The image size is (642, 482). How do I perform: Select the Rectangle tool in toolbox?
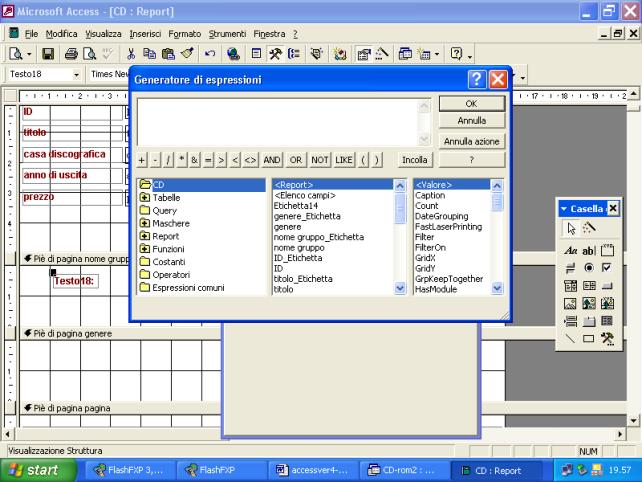[x=589, y=339]
